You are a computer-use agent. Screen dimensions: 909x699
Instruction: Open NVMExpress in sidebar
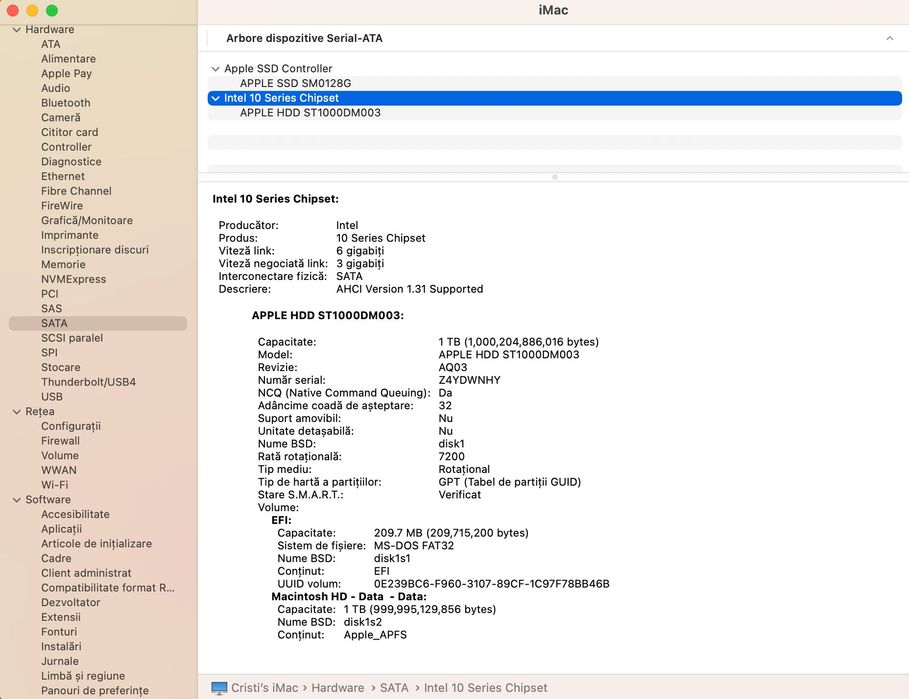point(74,279)
